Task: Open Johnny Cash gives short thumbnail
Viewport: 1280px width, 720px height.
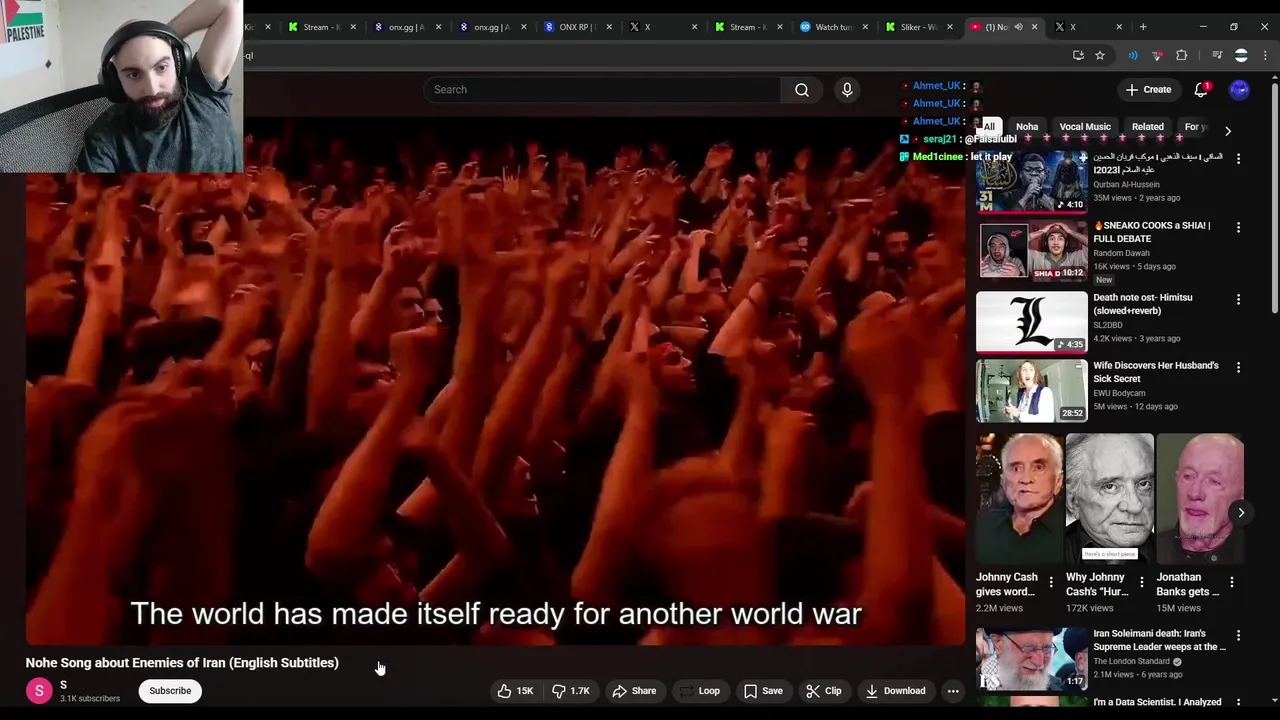Action: pyautogui.click(x=1020, y=499)
